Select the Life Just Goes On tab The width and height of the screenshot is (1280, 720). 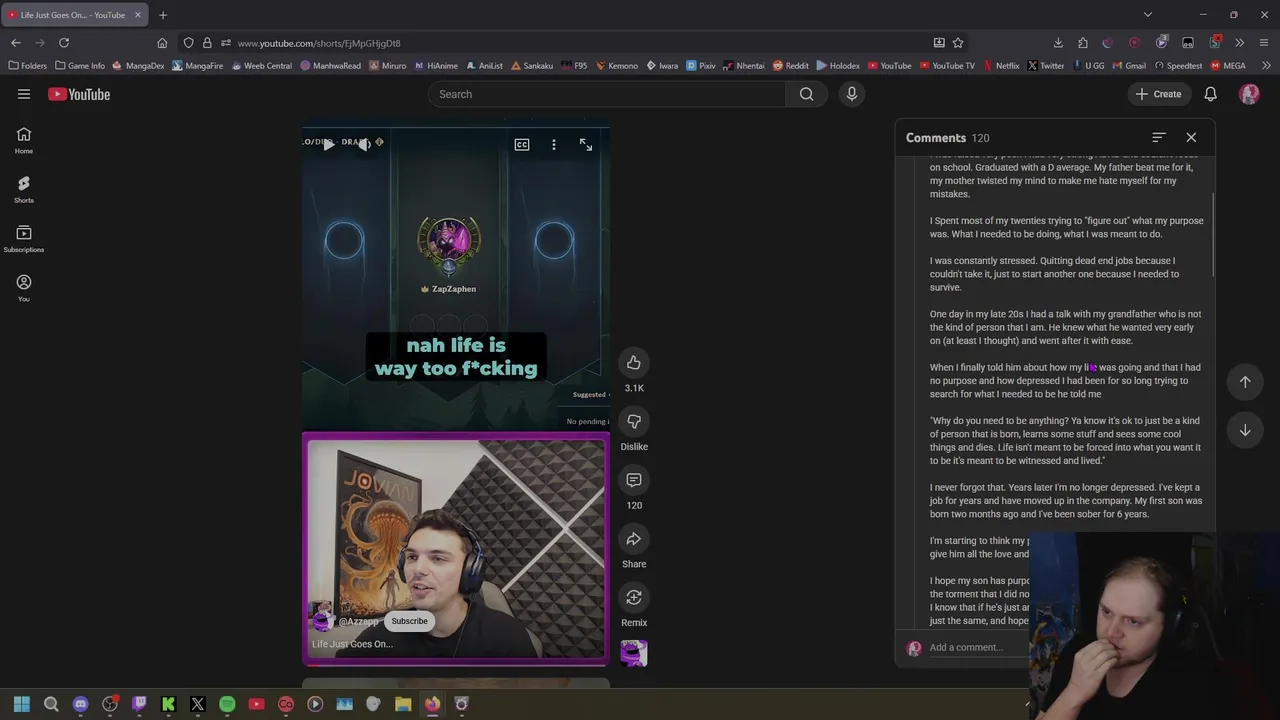click(x=72, y=15)
